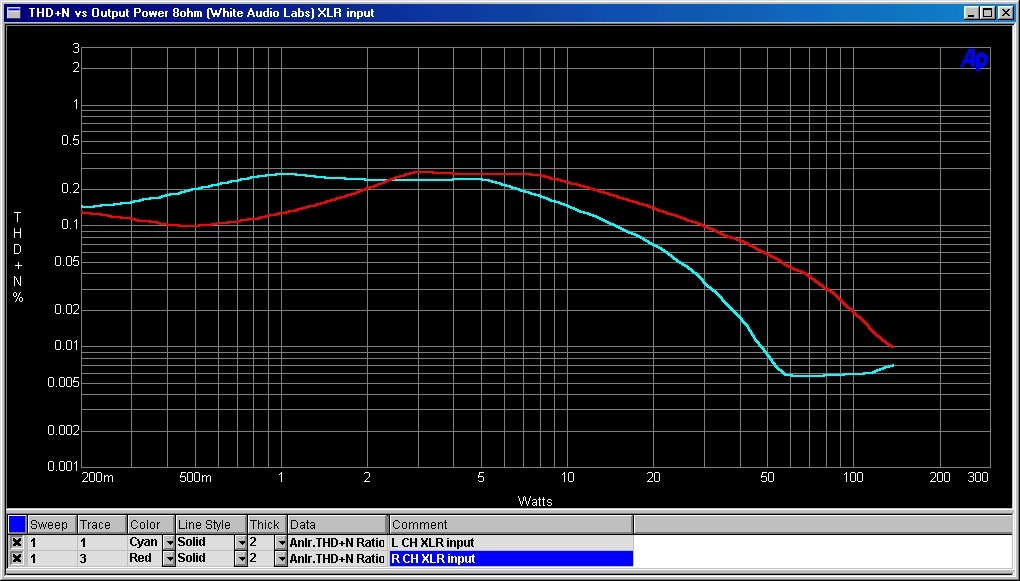This screenshot has width=1020, height=581.
Task: Click the Ap logo in the graph corner
Action: click(x=974, y=61)
